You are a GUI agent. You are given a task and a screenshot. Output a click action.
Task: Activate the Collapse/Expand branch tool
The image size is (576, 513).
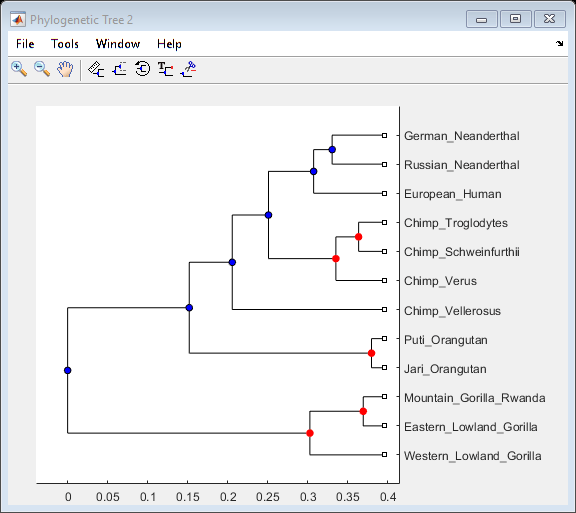pyautogui.click(x=119, y=69)
